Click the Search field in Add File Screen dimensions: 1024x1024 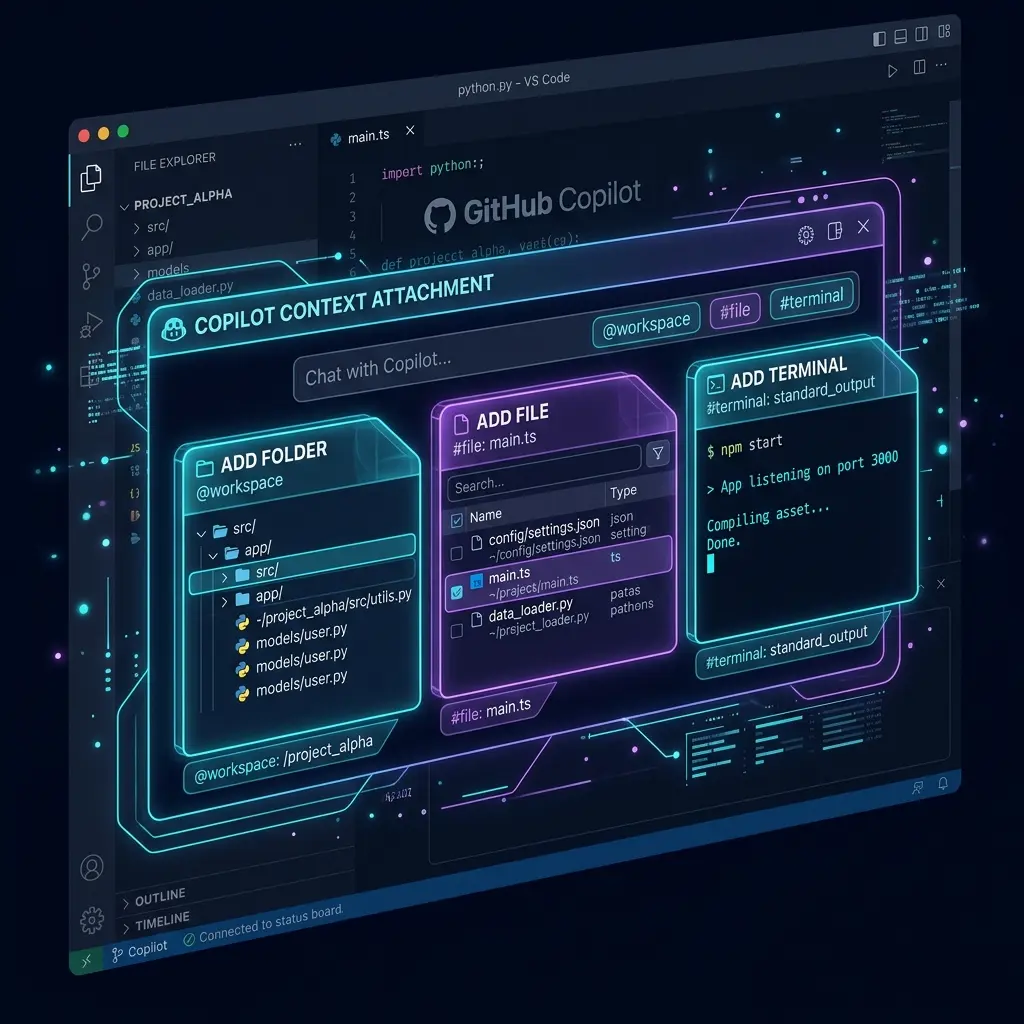tap(543, 473)
